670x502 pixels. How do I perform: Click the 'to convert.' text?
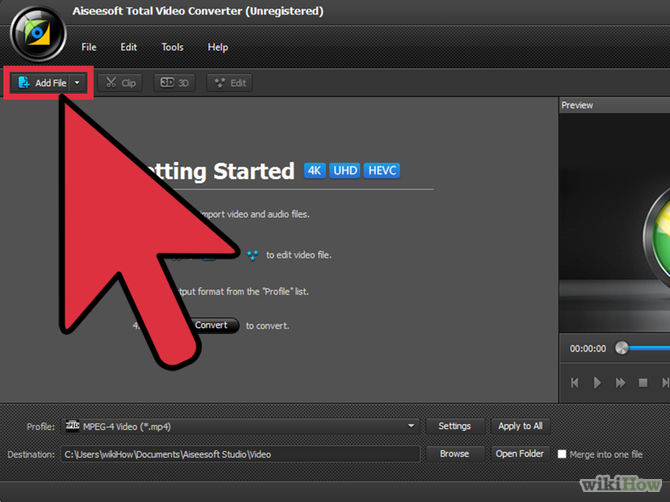267,326
